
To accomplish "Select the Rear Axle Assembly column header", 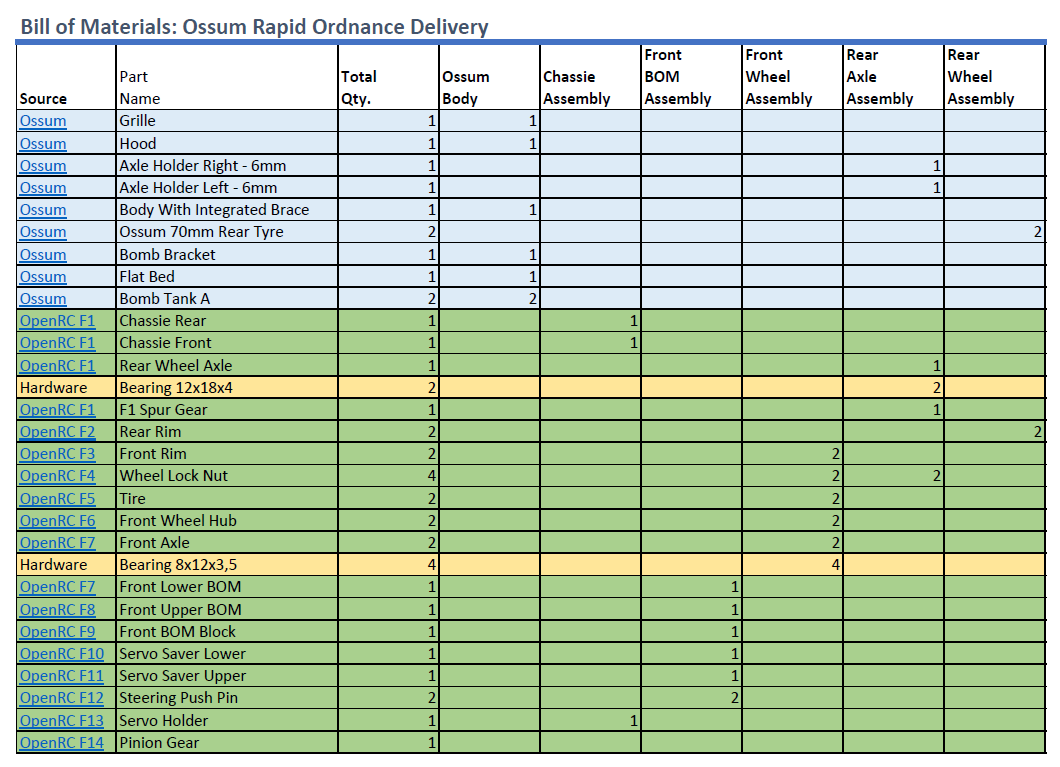I will click(x=893, y=77).
